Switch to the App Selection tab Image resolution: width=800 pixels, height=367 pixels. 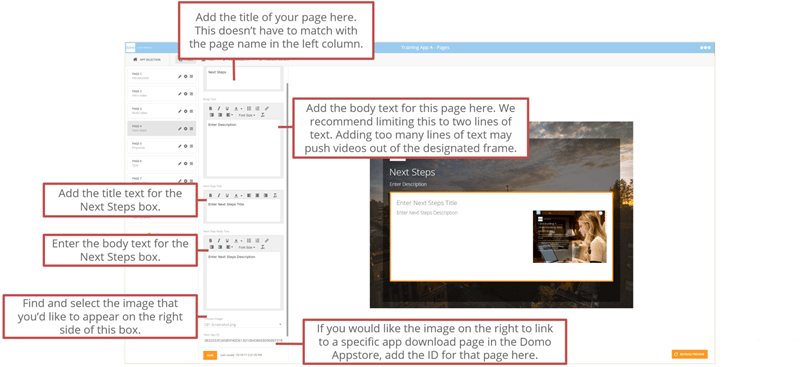[x=147, y=60]
